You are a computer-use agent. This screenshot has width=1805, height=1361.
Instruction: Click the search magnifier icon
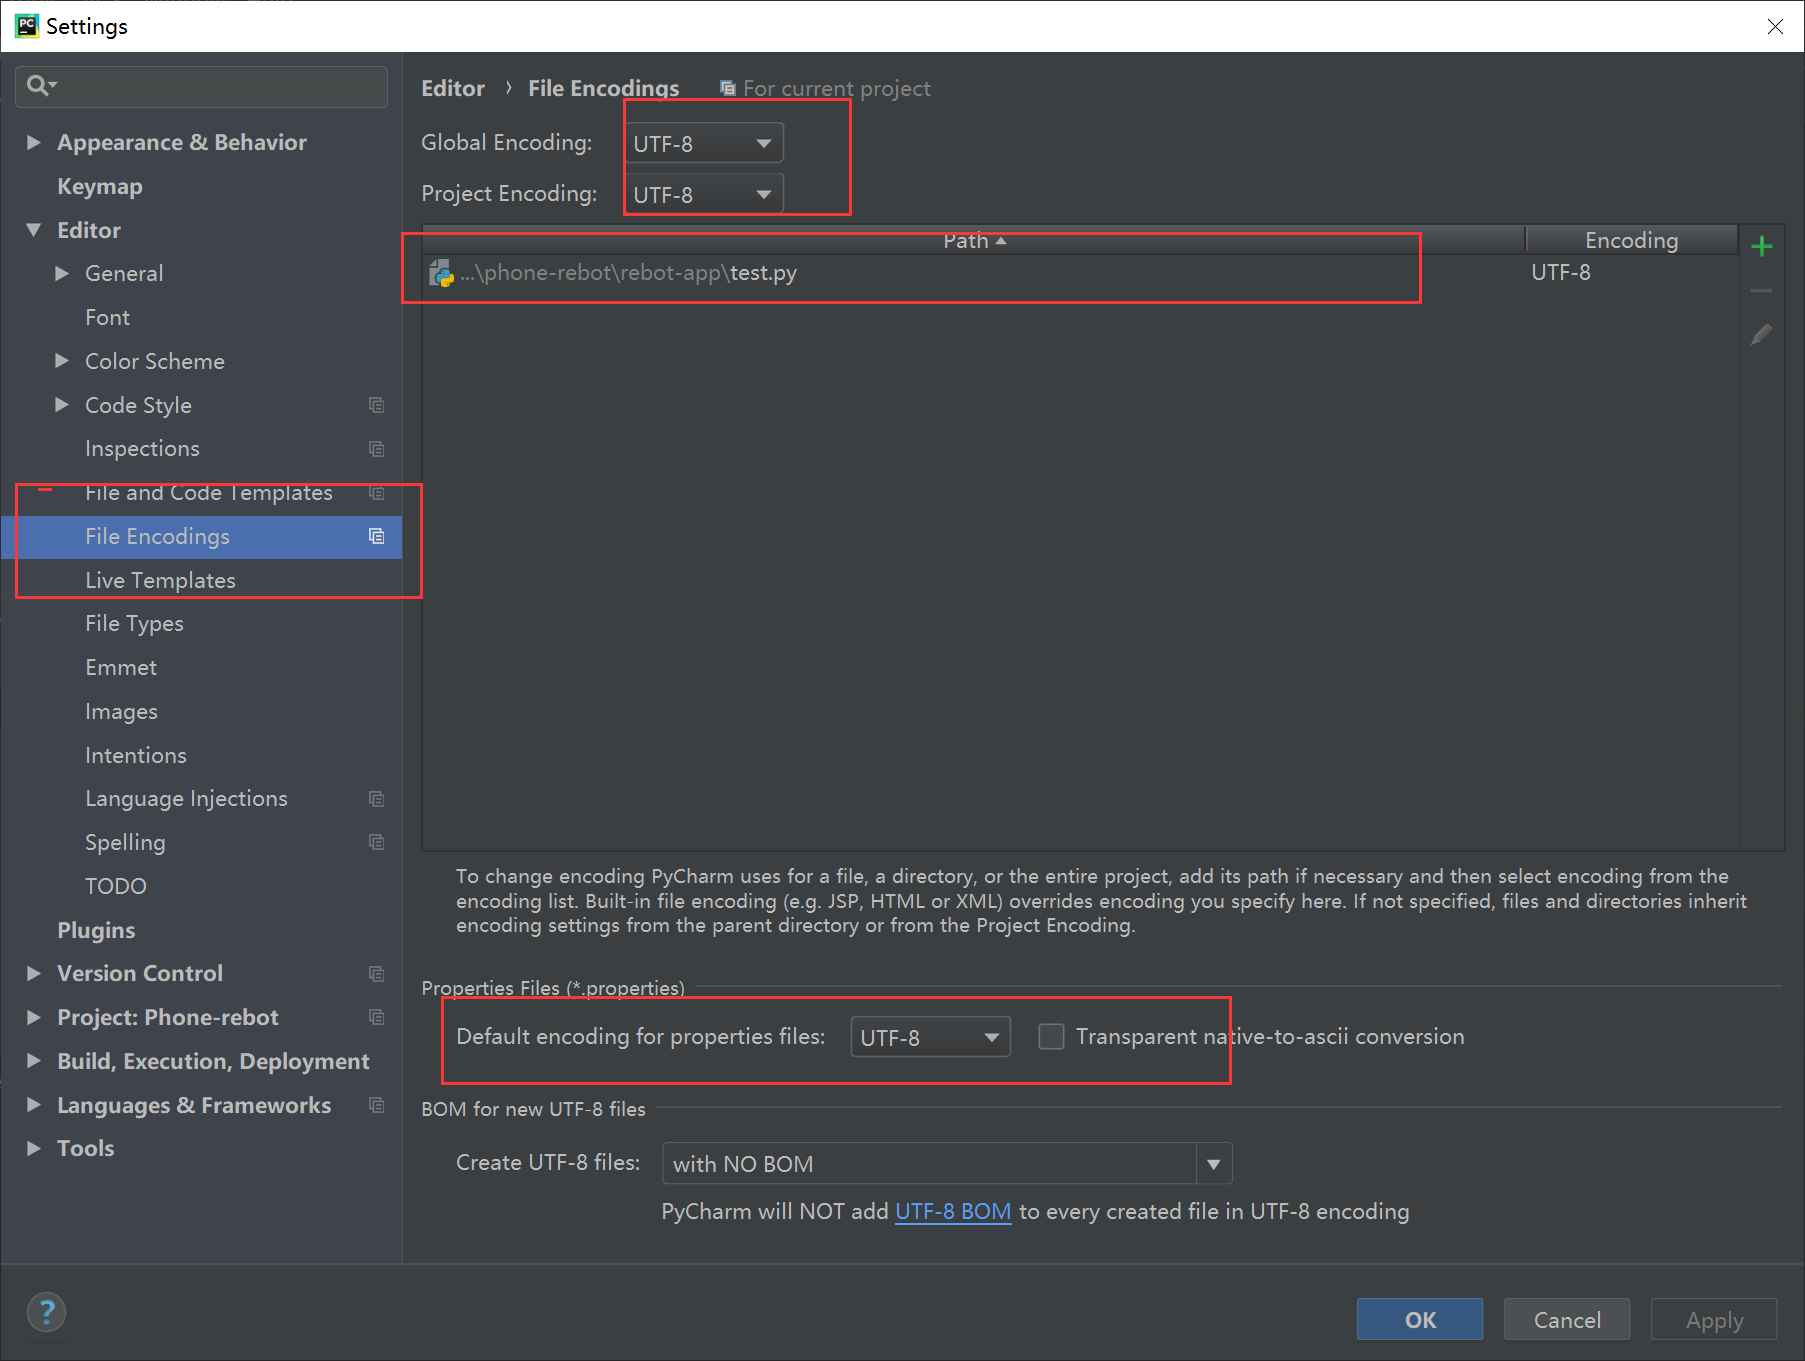pyautogui.click(x=39, y=86)
